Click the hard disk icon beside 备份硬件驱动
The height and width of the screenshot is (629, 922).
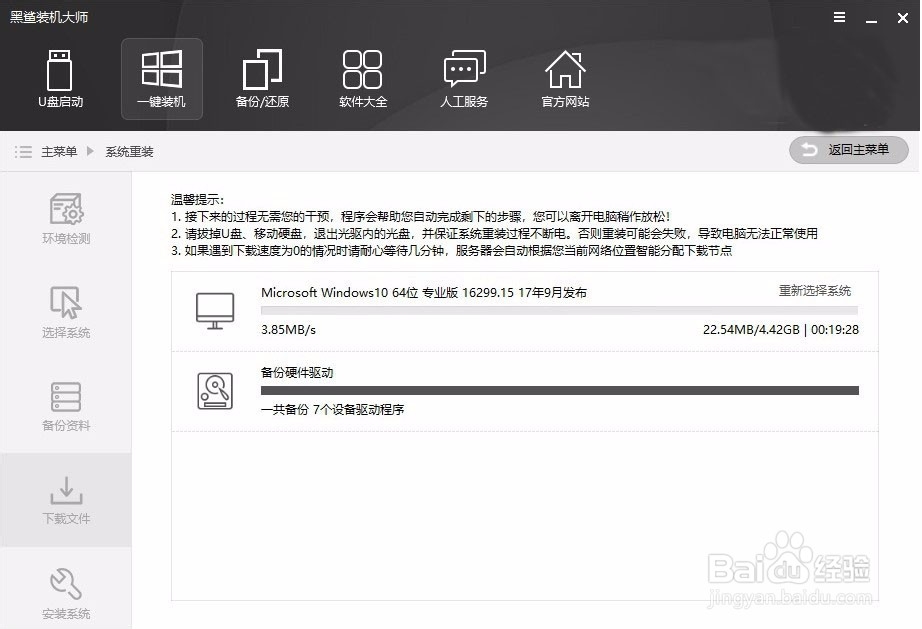click(215, 391)
